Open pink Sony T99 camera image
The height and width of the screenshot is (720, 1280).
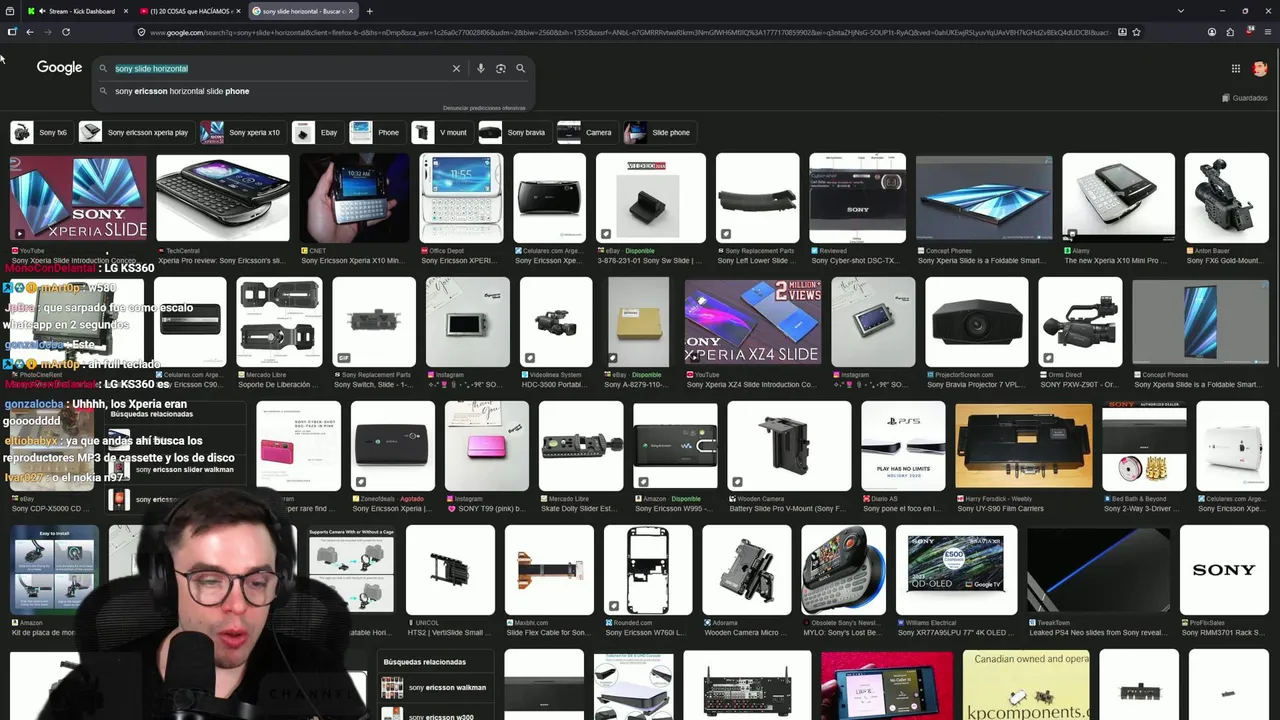coord(487,446)
